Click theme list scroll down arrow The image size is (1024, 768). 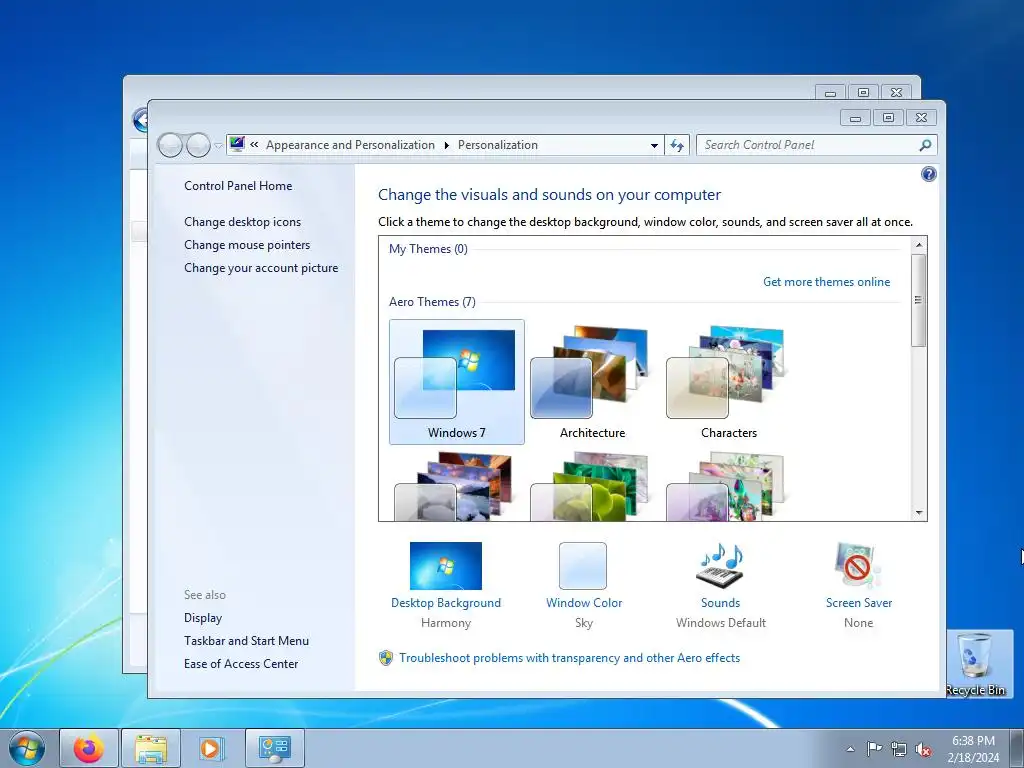pos(919,513)
